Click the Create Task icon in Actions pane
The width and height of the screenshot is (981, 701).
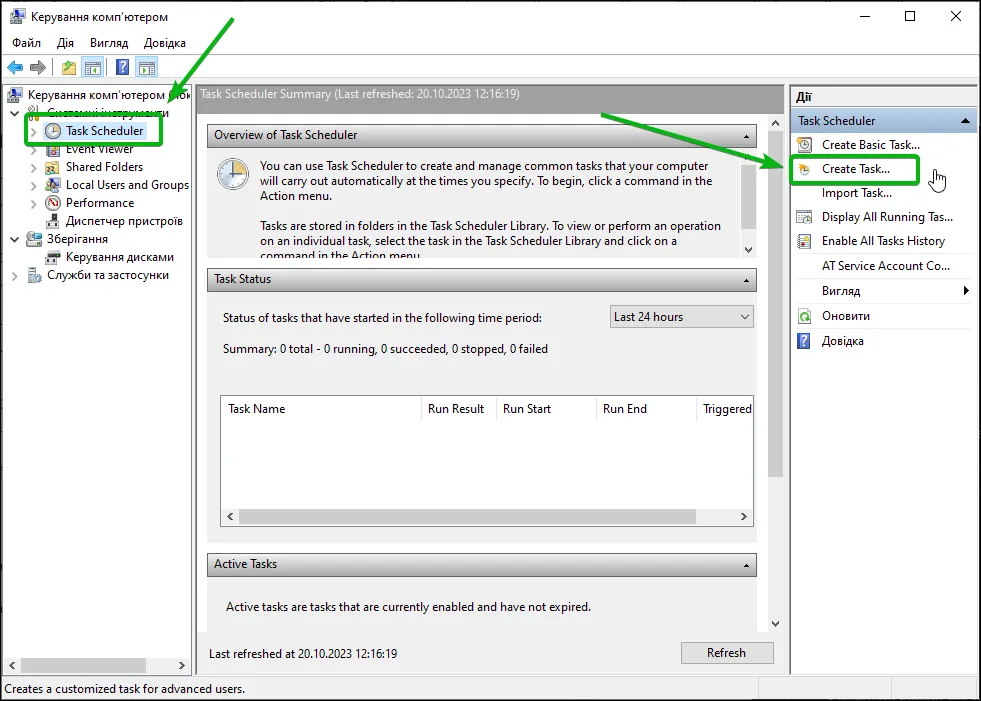pyautogui.click(x=804, y=170)
